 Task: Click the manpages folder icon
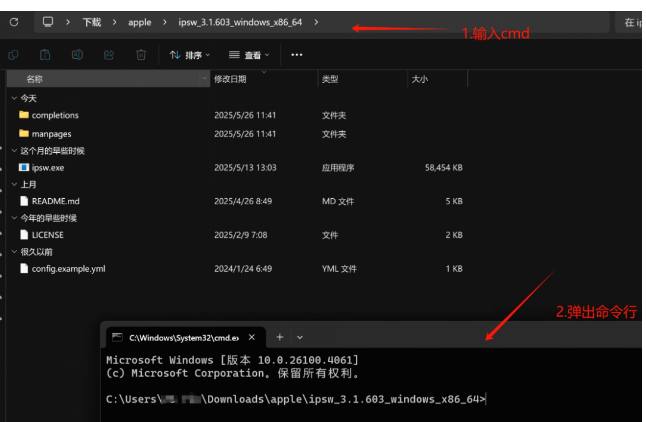tap(24, 133)
